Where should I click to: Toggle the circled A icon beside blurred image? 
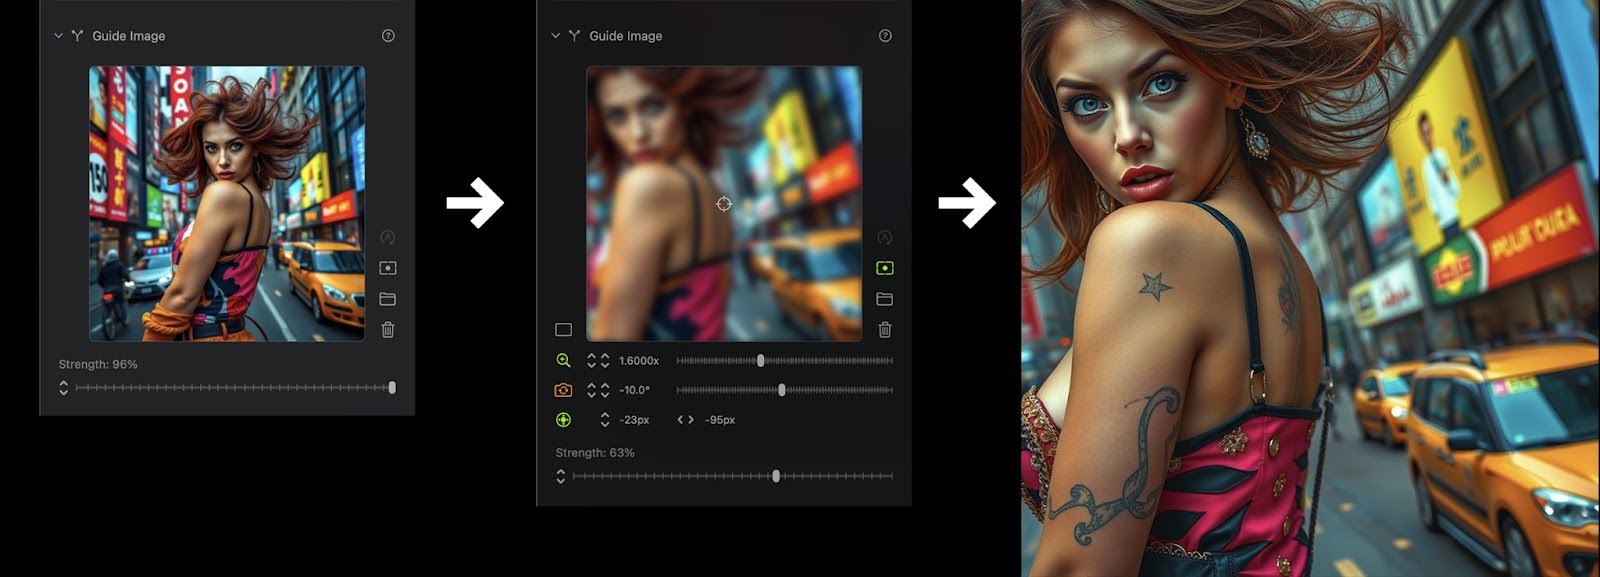pos(885,238)
